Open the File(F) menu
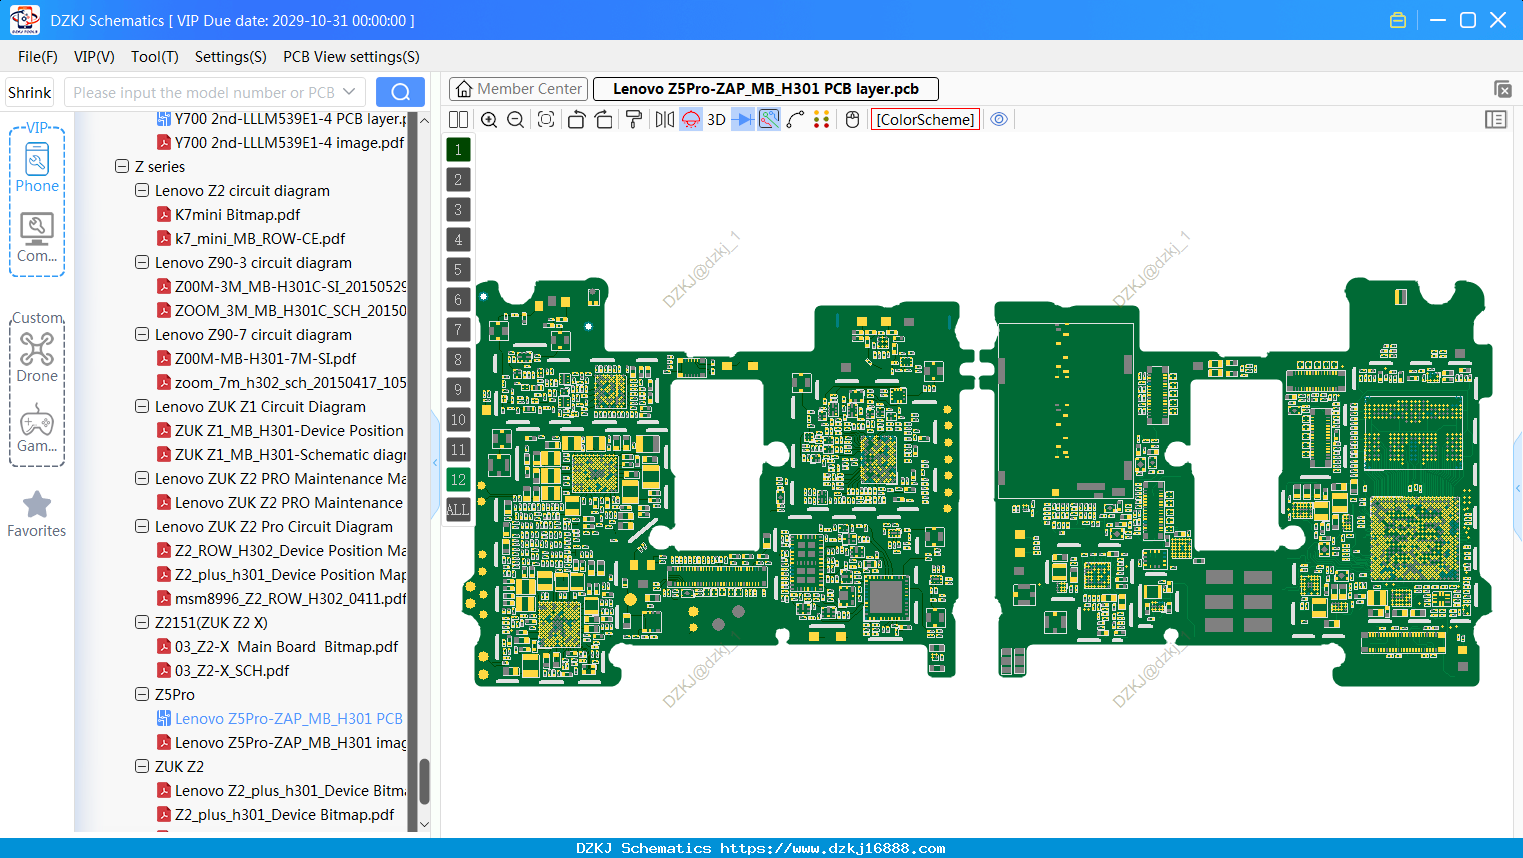The width and height of the screenshot is (1523, 858). [x=38, y=57]
